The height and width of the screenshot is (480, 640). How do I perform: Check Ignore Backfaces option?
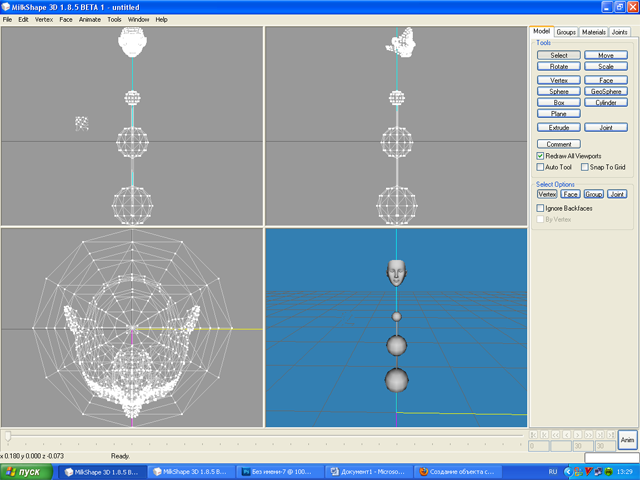541,207
